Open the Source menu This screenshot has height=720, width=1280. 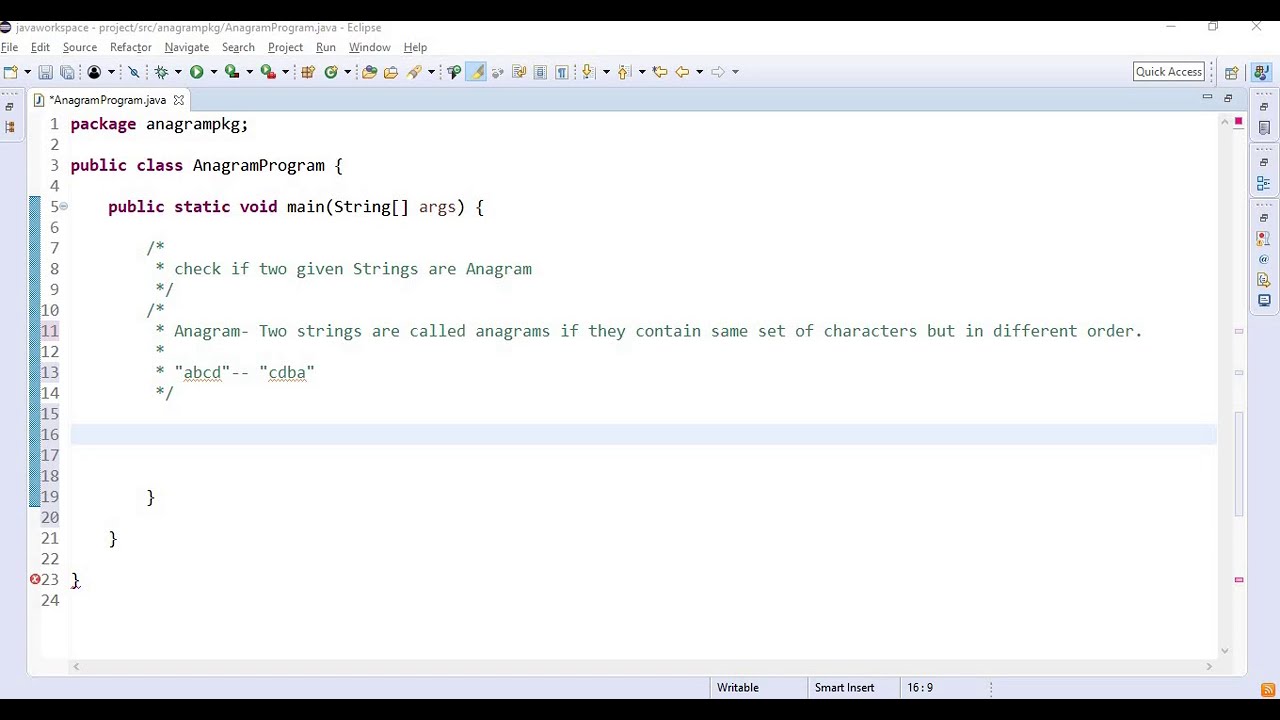tap(80, 47)
